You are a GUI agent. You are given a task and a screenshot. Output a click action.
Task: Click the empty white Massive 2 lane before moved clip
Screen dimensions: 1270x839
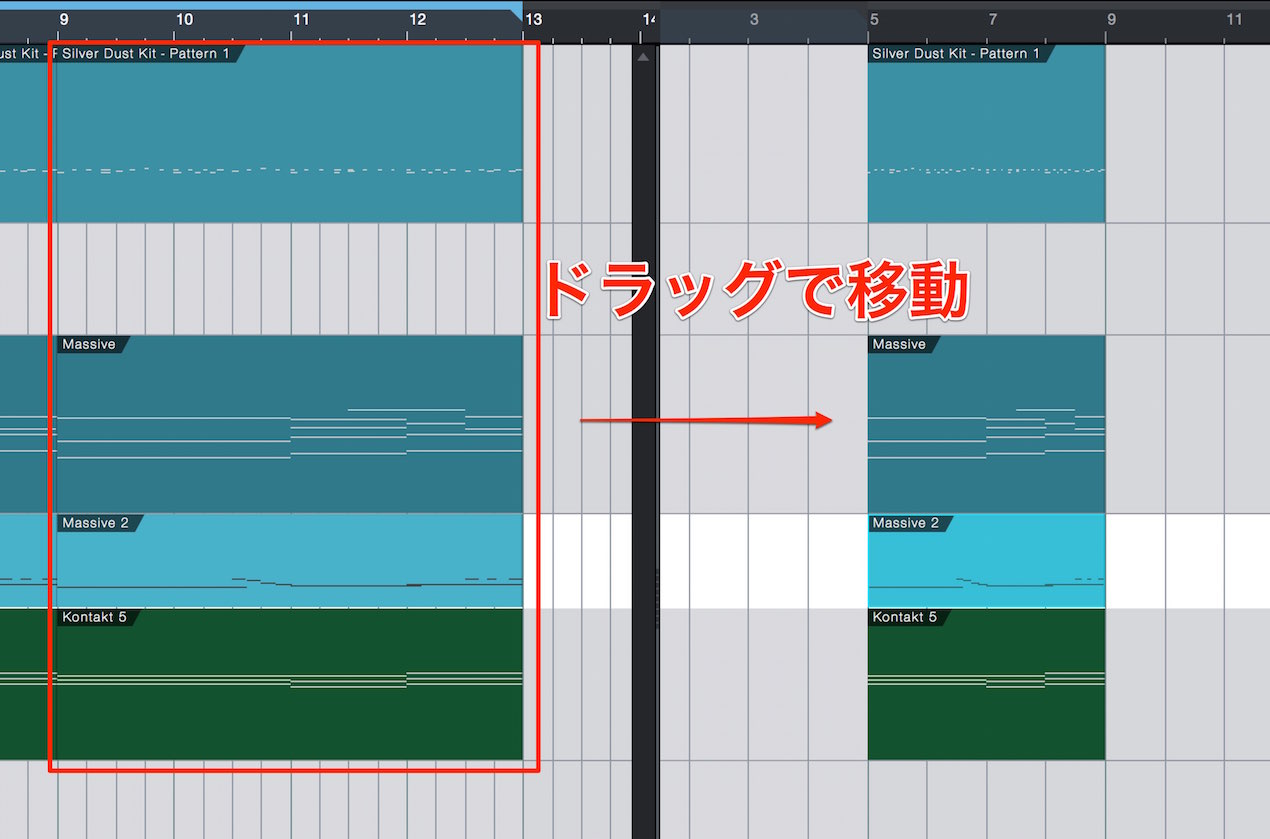click(764, 561)
